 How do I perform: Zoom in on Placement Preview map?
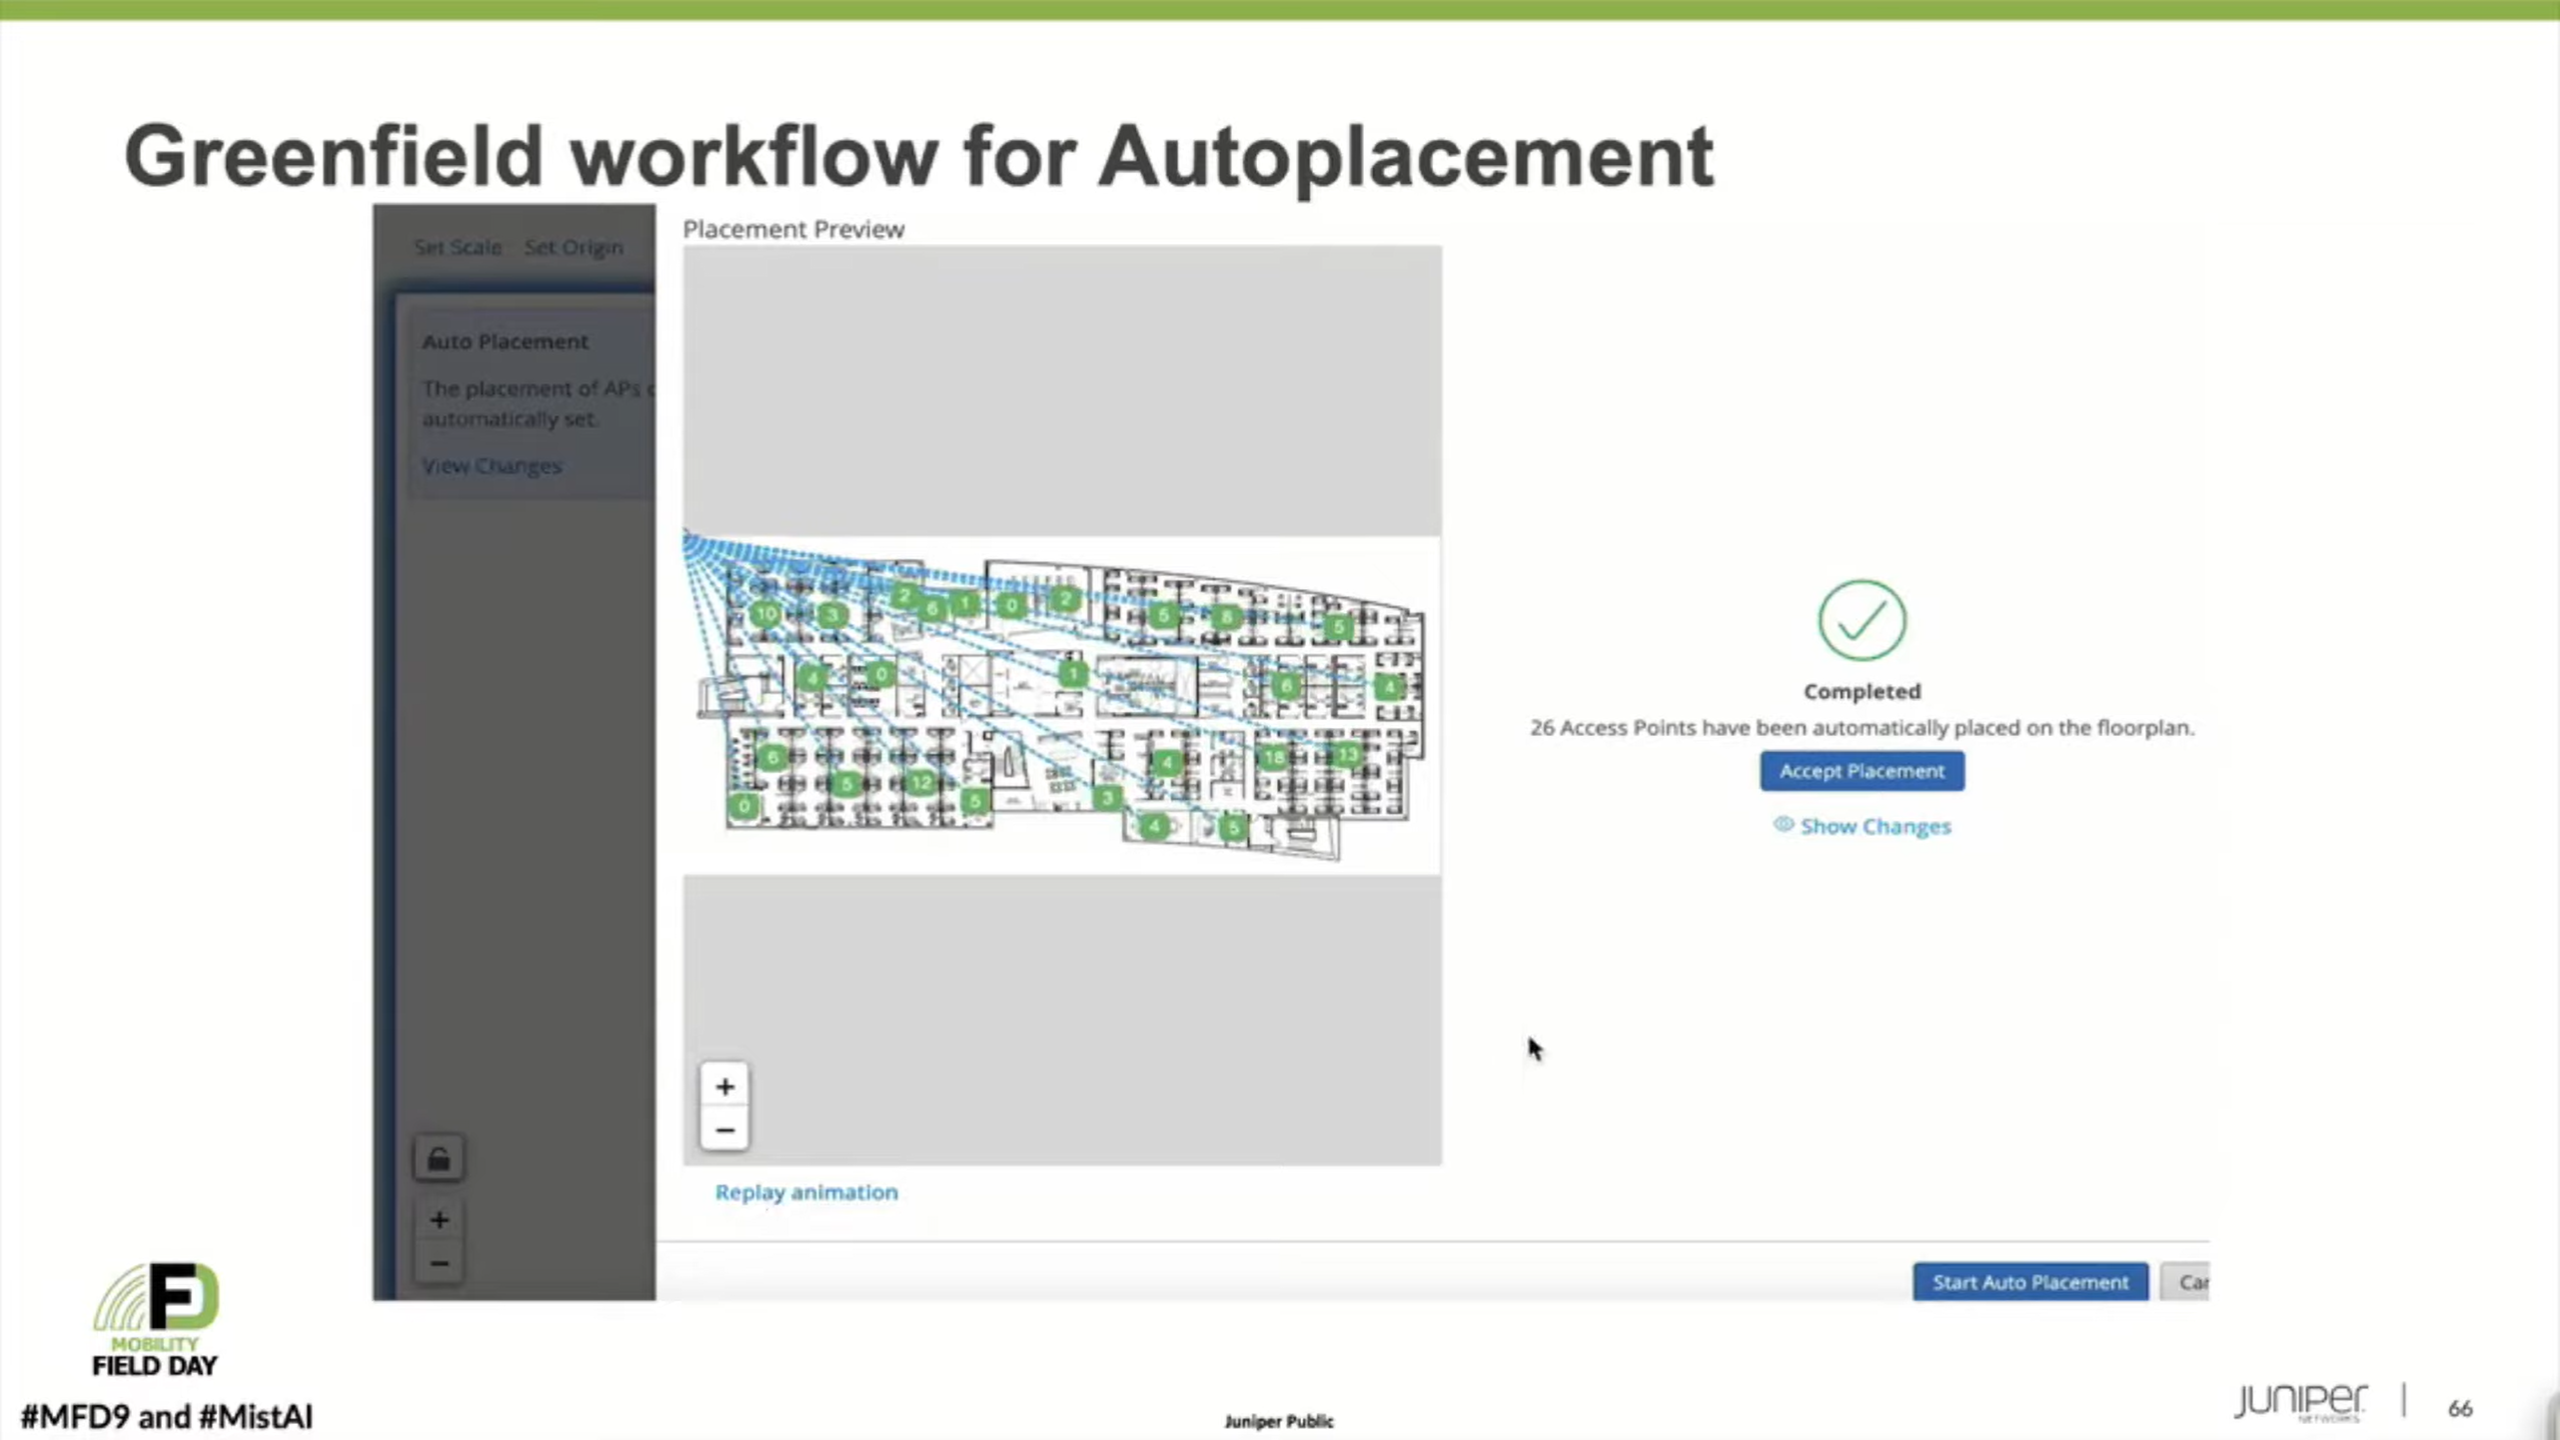[x=725, y=1087]
